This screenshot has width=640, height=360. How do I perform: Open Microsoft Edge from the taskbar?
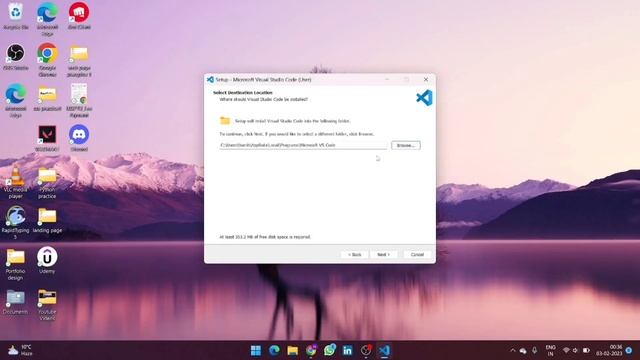point(274,350)
